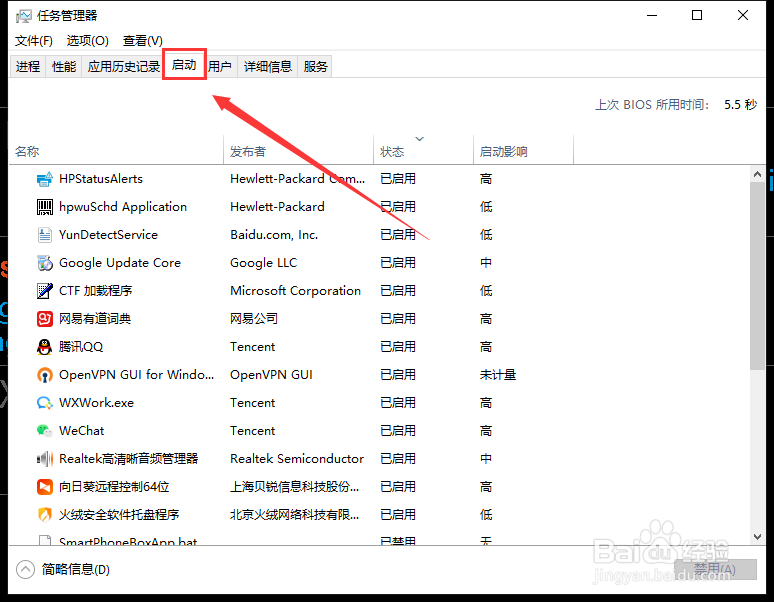Screen dimensions: 774x602
Task: Open the 查看(V) menu
Action: pos(143,40)
